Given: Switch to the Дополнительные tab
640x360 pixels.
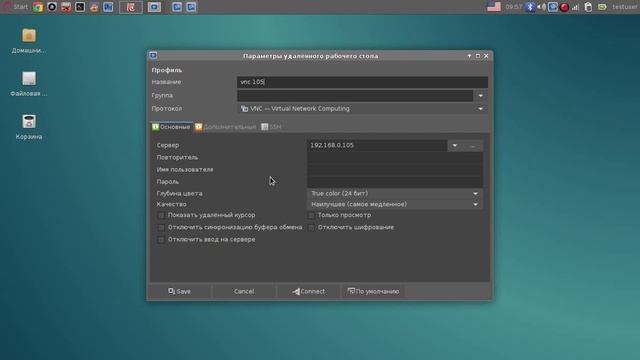Looking at the screenshot, I should [x=225, y=127].
